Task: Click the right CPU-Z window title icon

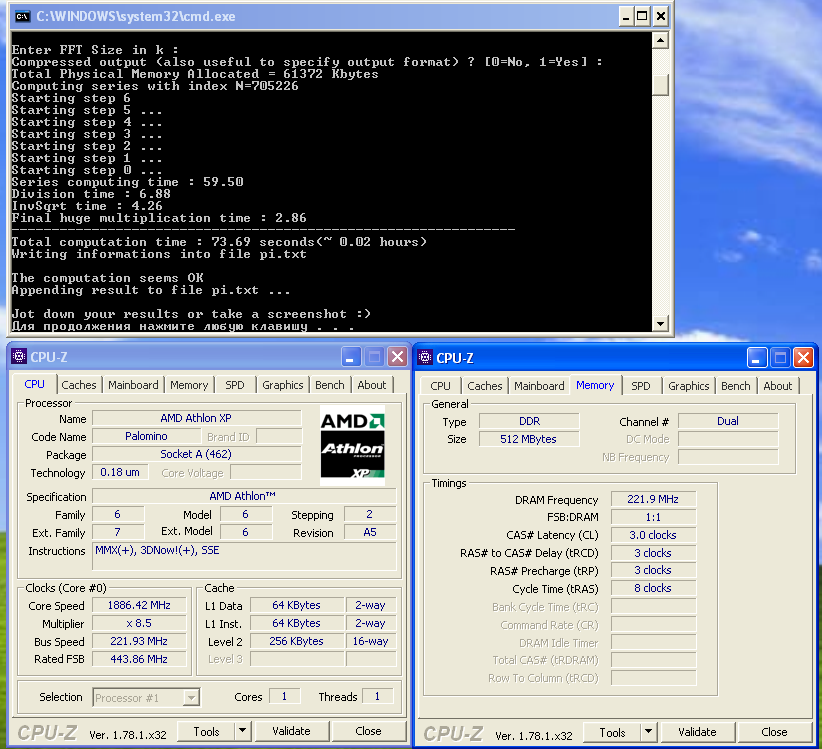Action: [x=425, y=357]
